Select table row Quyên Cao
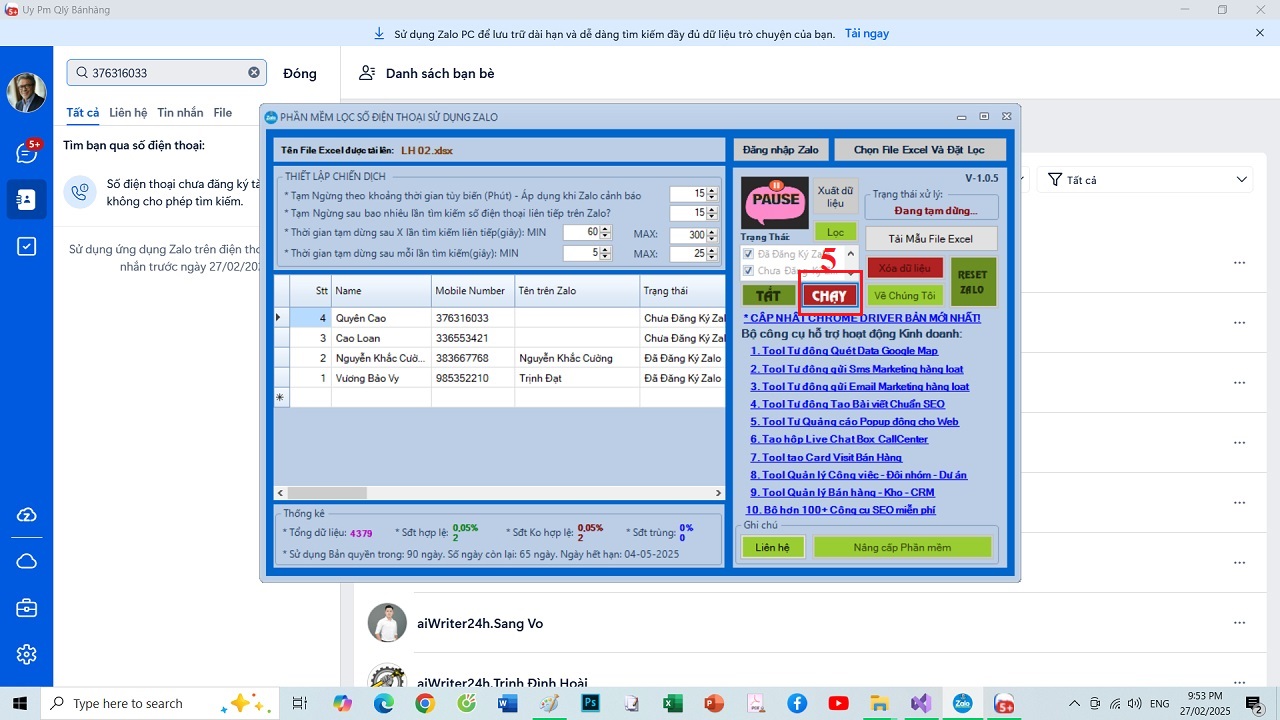 tap(499, 318)
